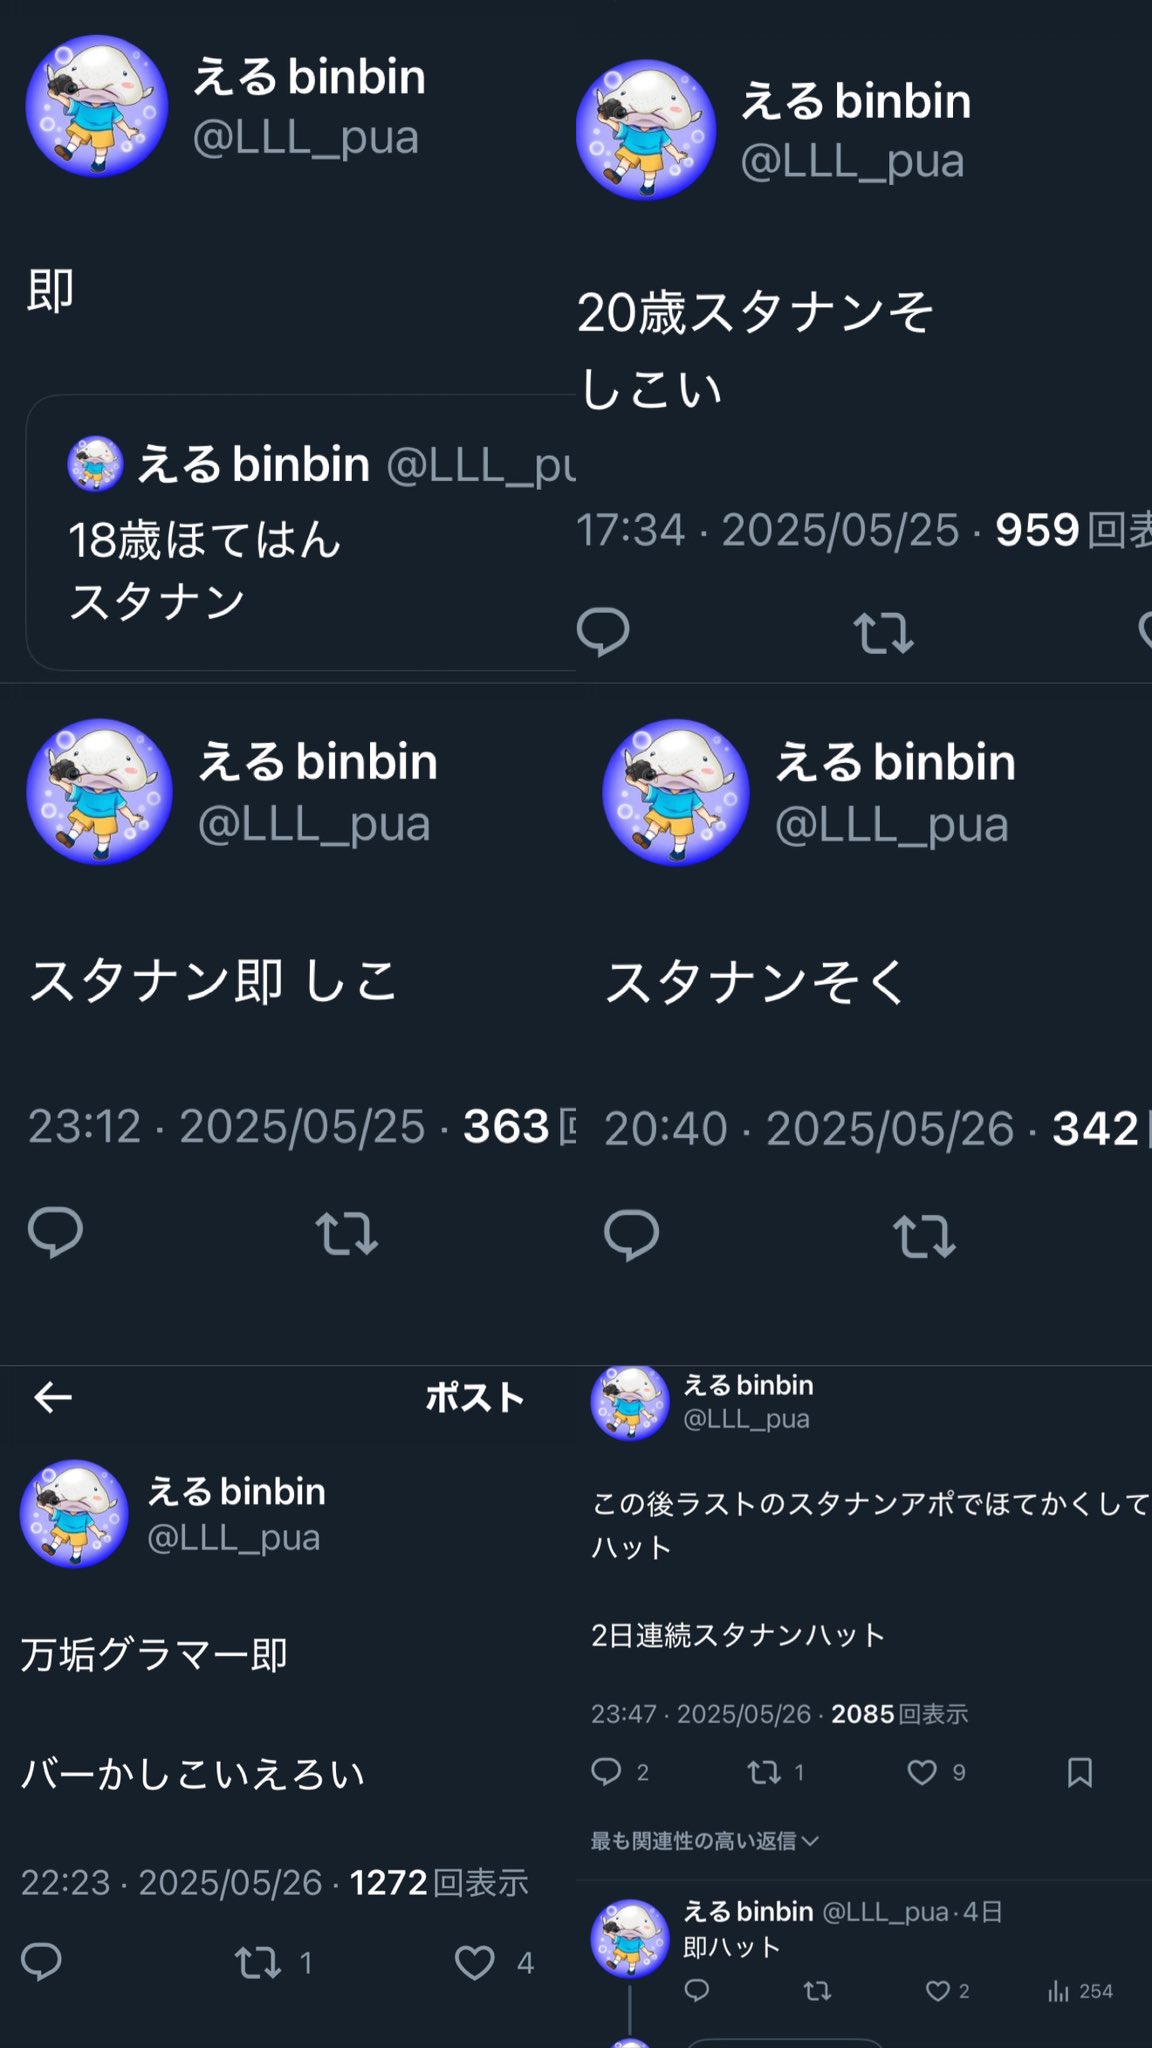The width and height of the screenshot is (1152, 2048).
Task: Reply to the 20歳スタナンそ post
Action: tap(603, 632)
